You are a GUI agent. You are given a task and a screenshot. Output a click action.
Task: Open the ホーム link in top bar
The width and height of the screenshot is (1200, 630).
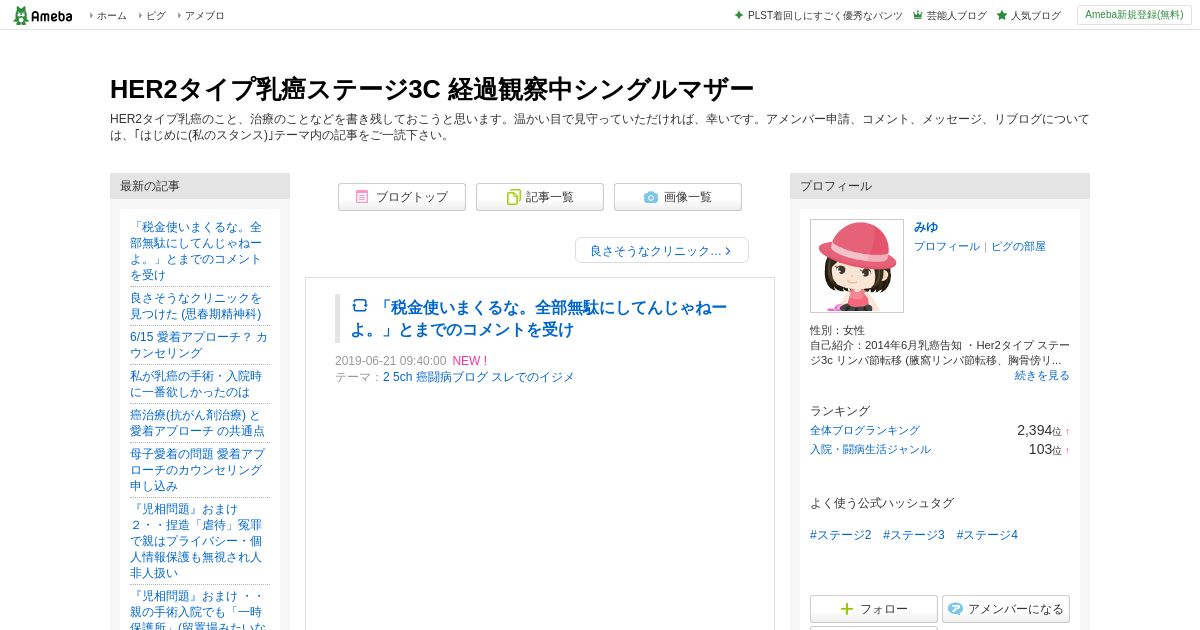[111, 15]
